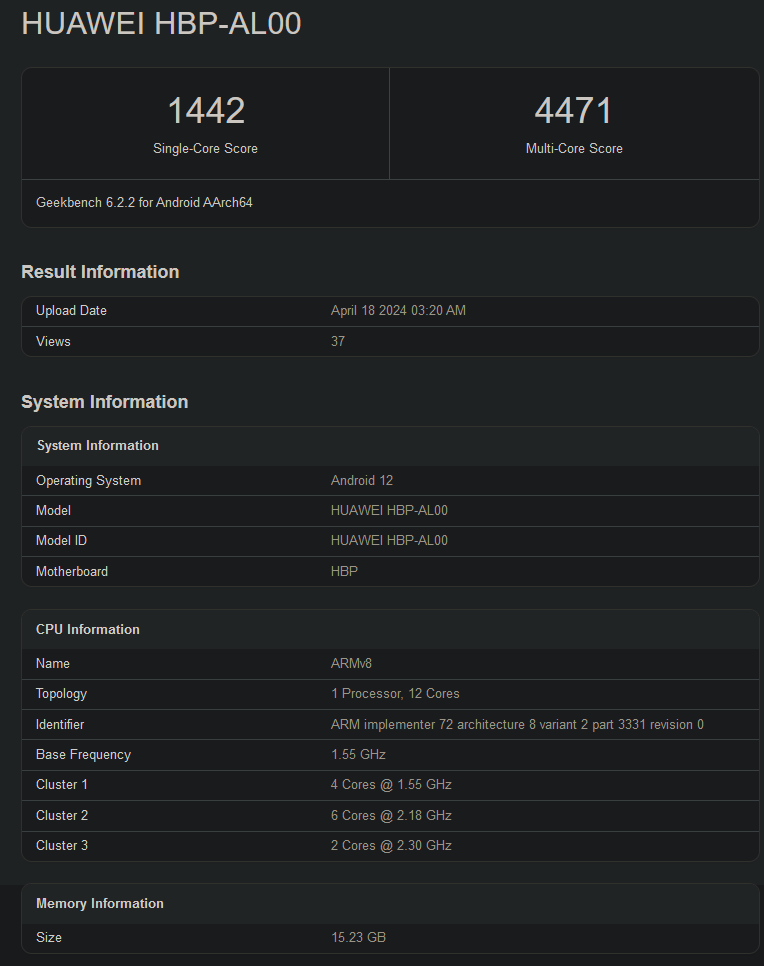
Task: Click the Geekbench 6.2.2 version text
Action: click(x=144, y=202)
